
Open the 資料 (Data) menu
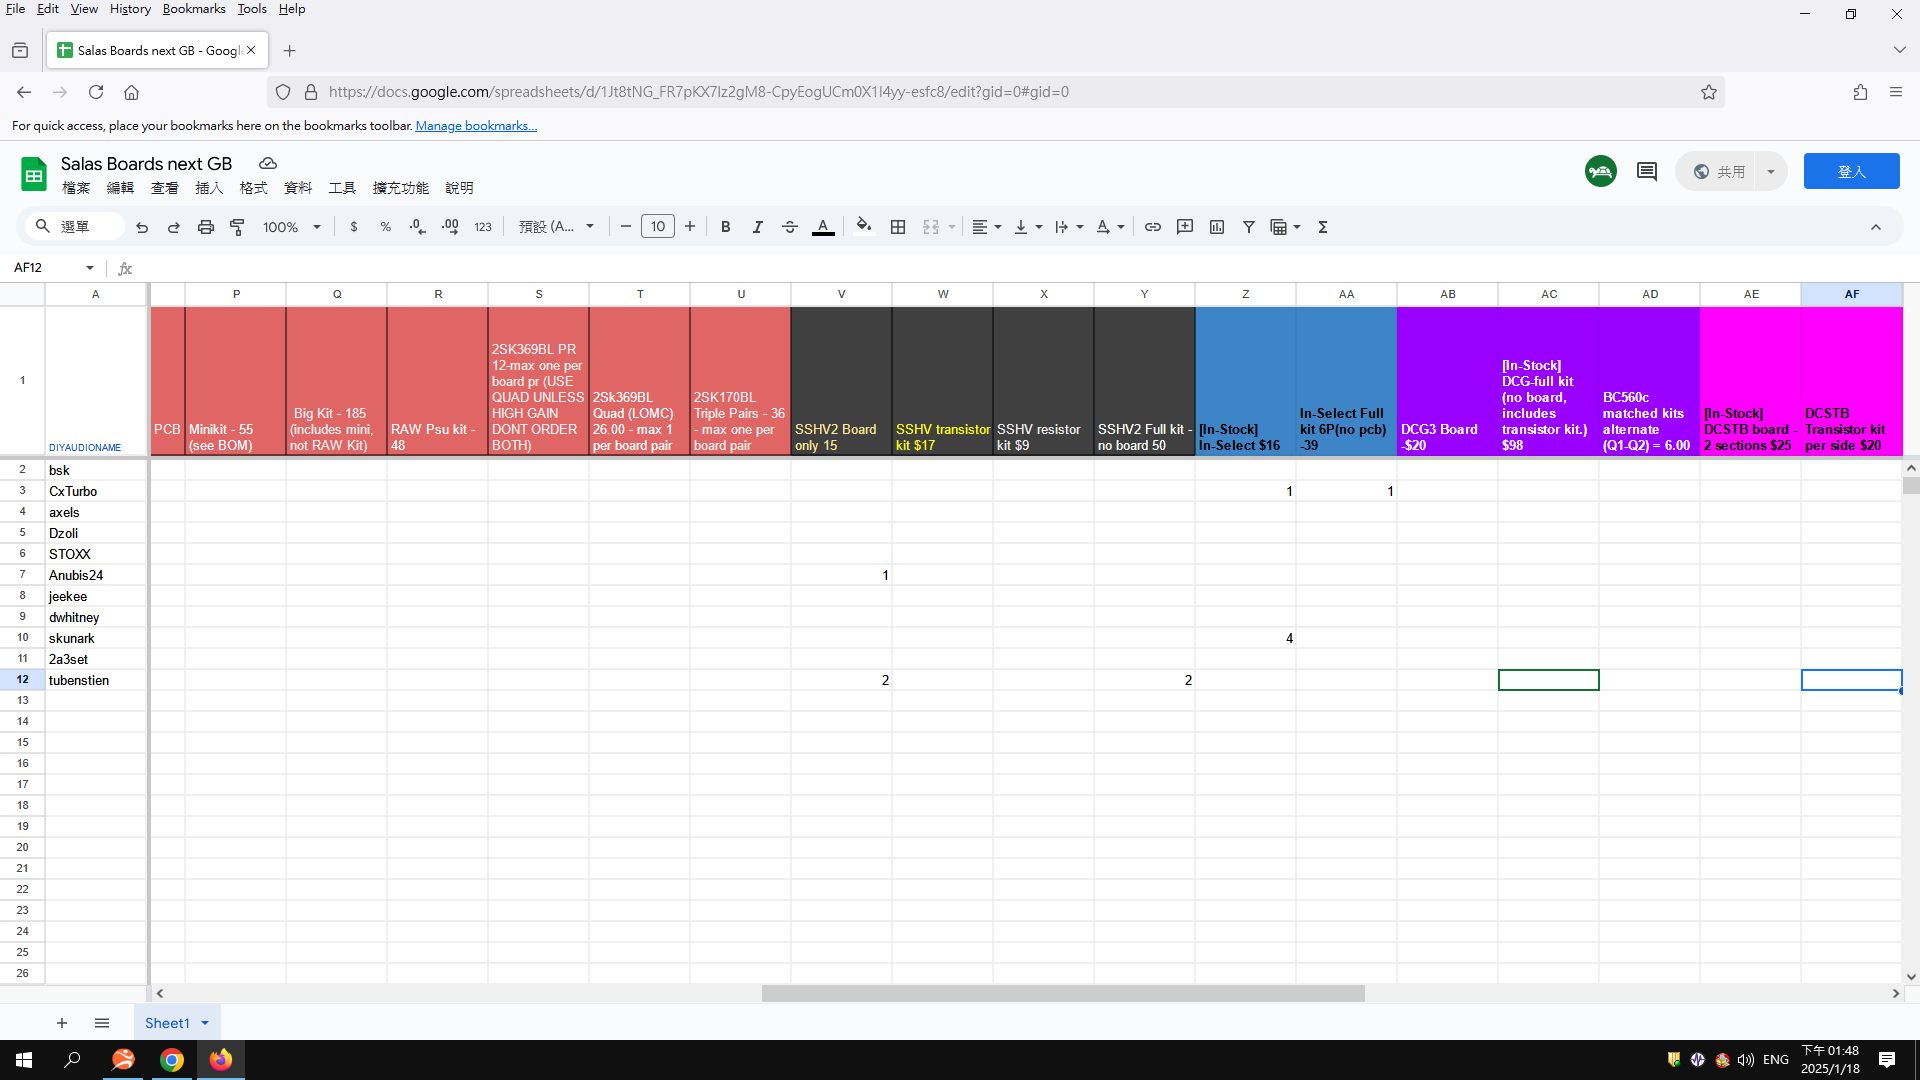point(298,188)
